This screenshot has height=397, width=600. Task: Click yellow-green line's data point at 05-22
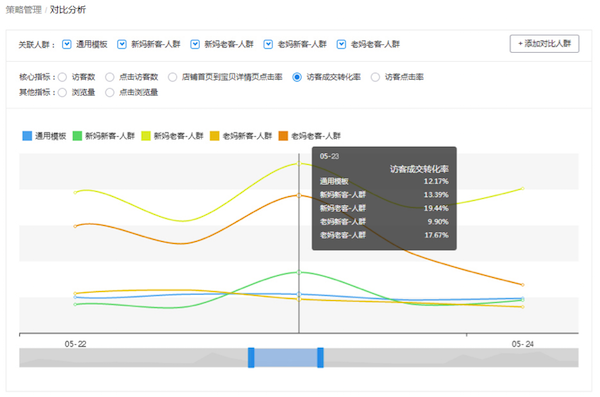(75, 193)
